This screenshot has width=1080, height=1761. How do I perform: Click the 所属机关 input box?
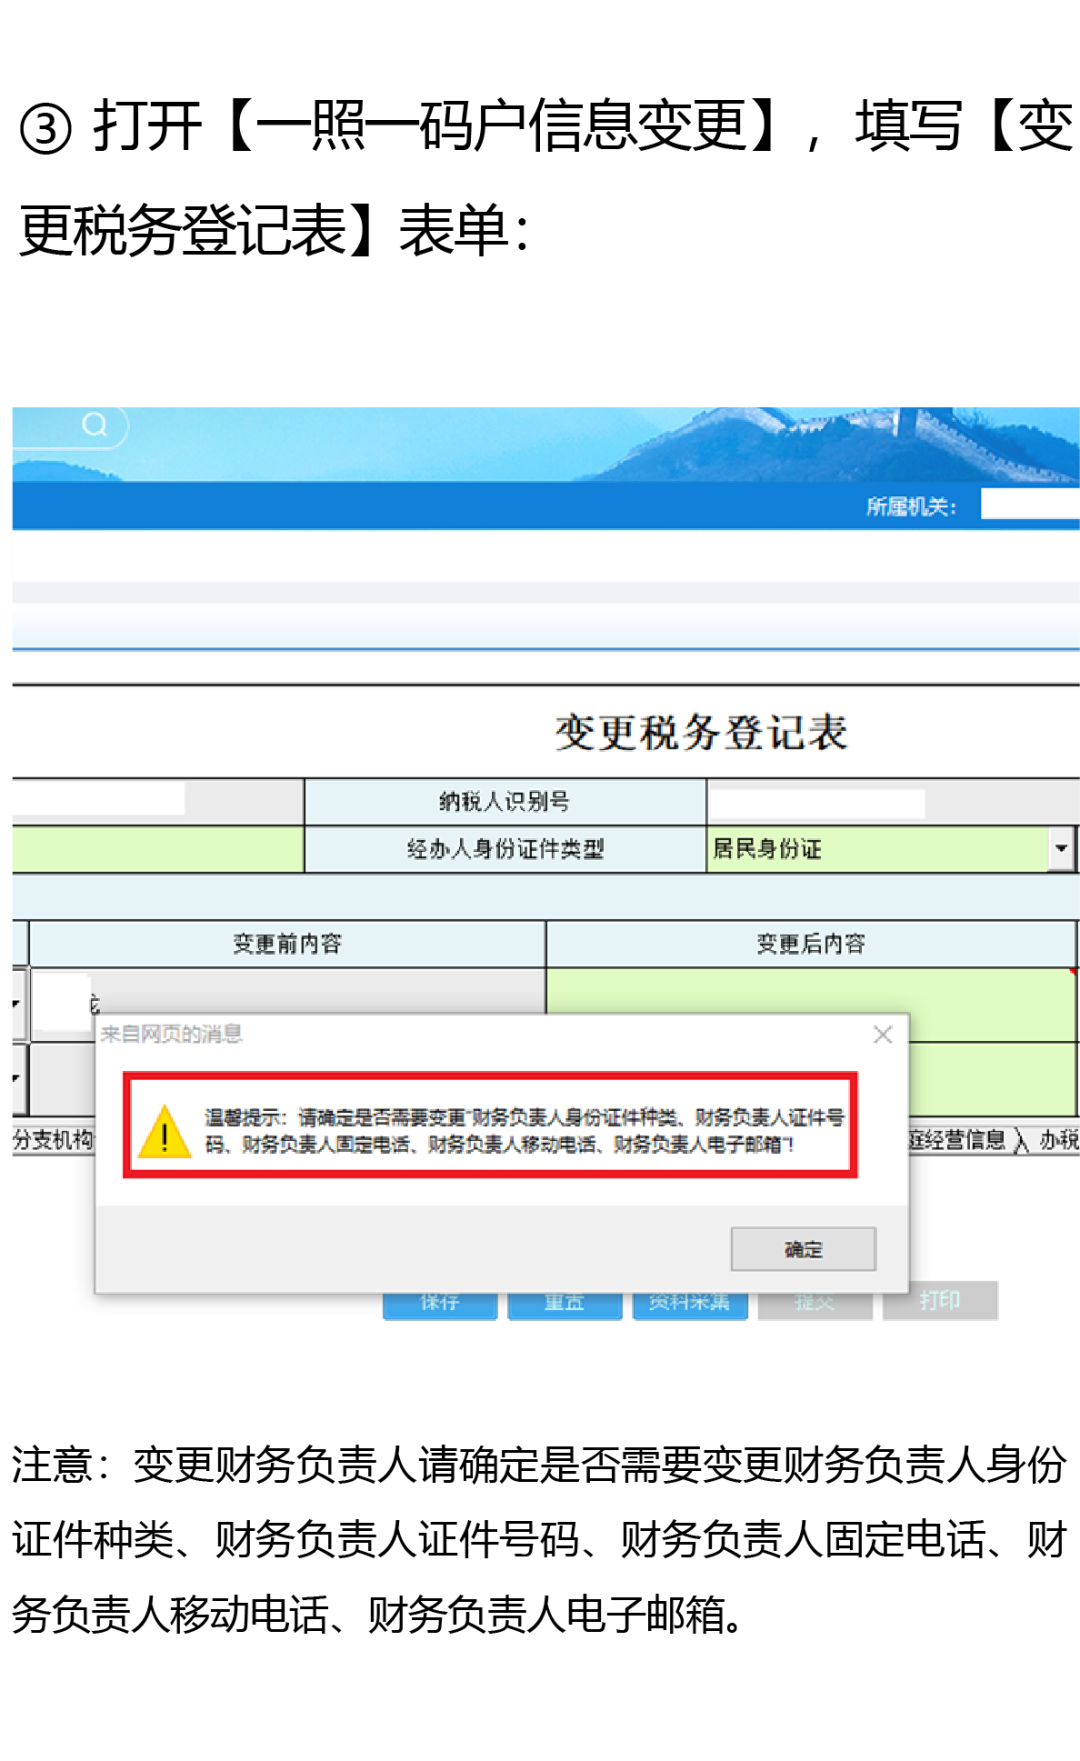pyautogui.click(x=1029, y=504)
